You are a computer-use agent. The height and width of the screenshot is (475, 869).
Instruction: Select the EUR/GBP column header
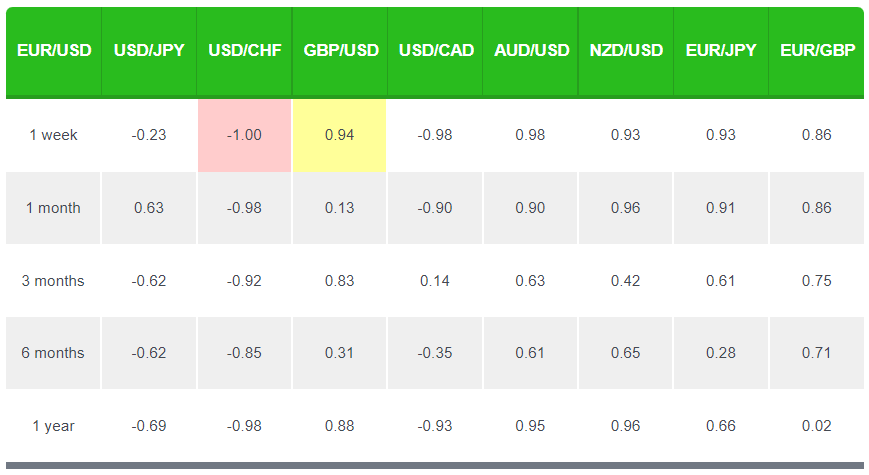817,50
